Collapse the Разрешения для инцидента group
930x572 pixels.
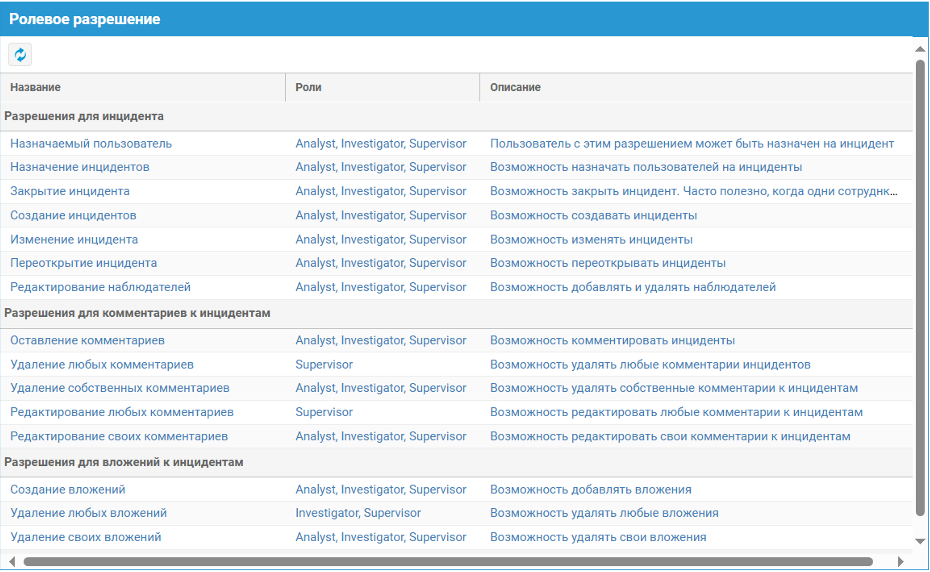click(x=84, y=116)
